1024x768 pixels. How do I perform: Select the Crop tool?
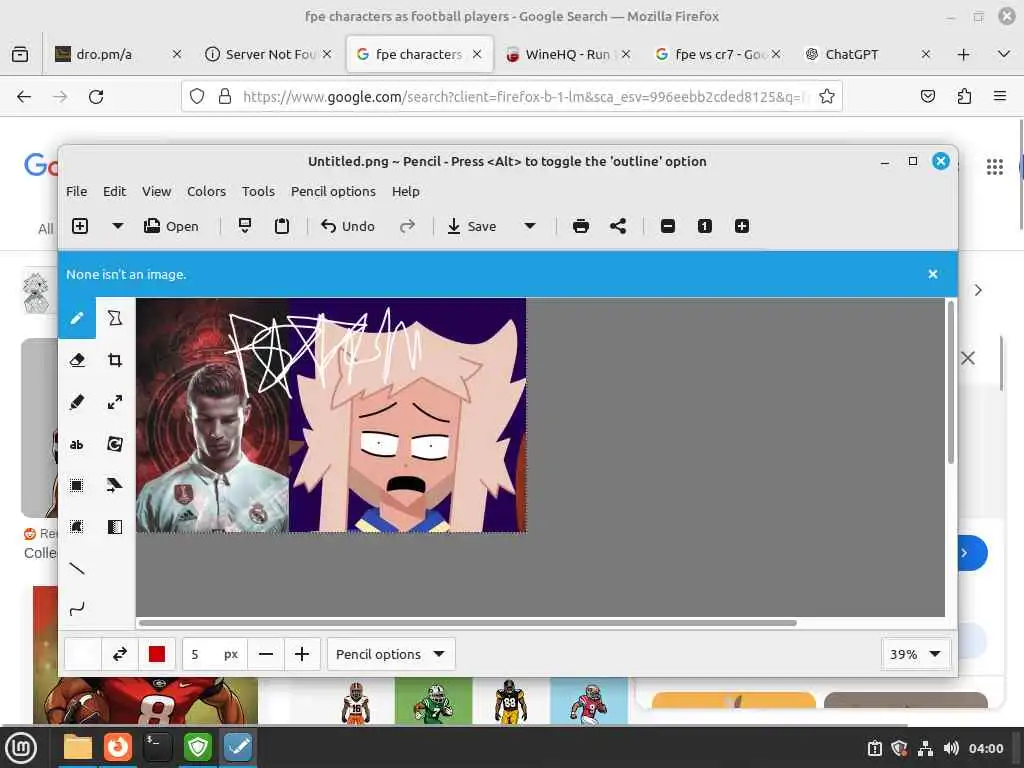click(115, 360)
